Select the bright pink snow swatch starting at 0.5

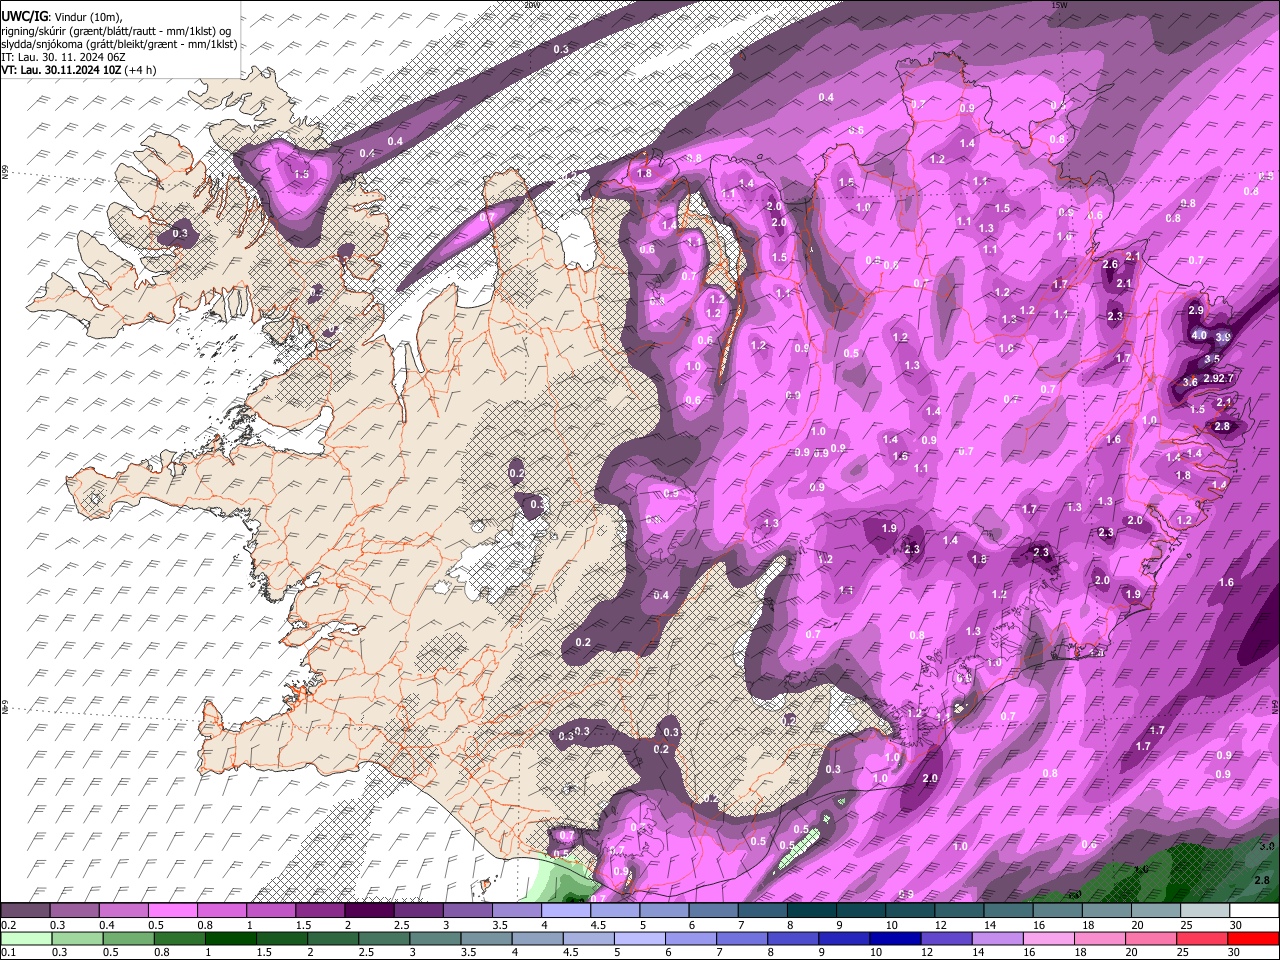tap(173, 911)
